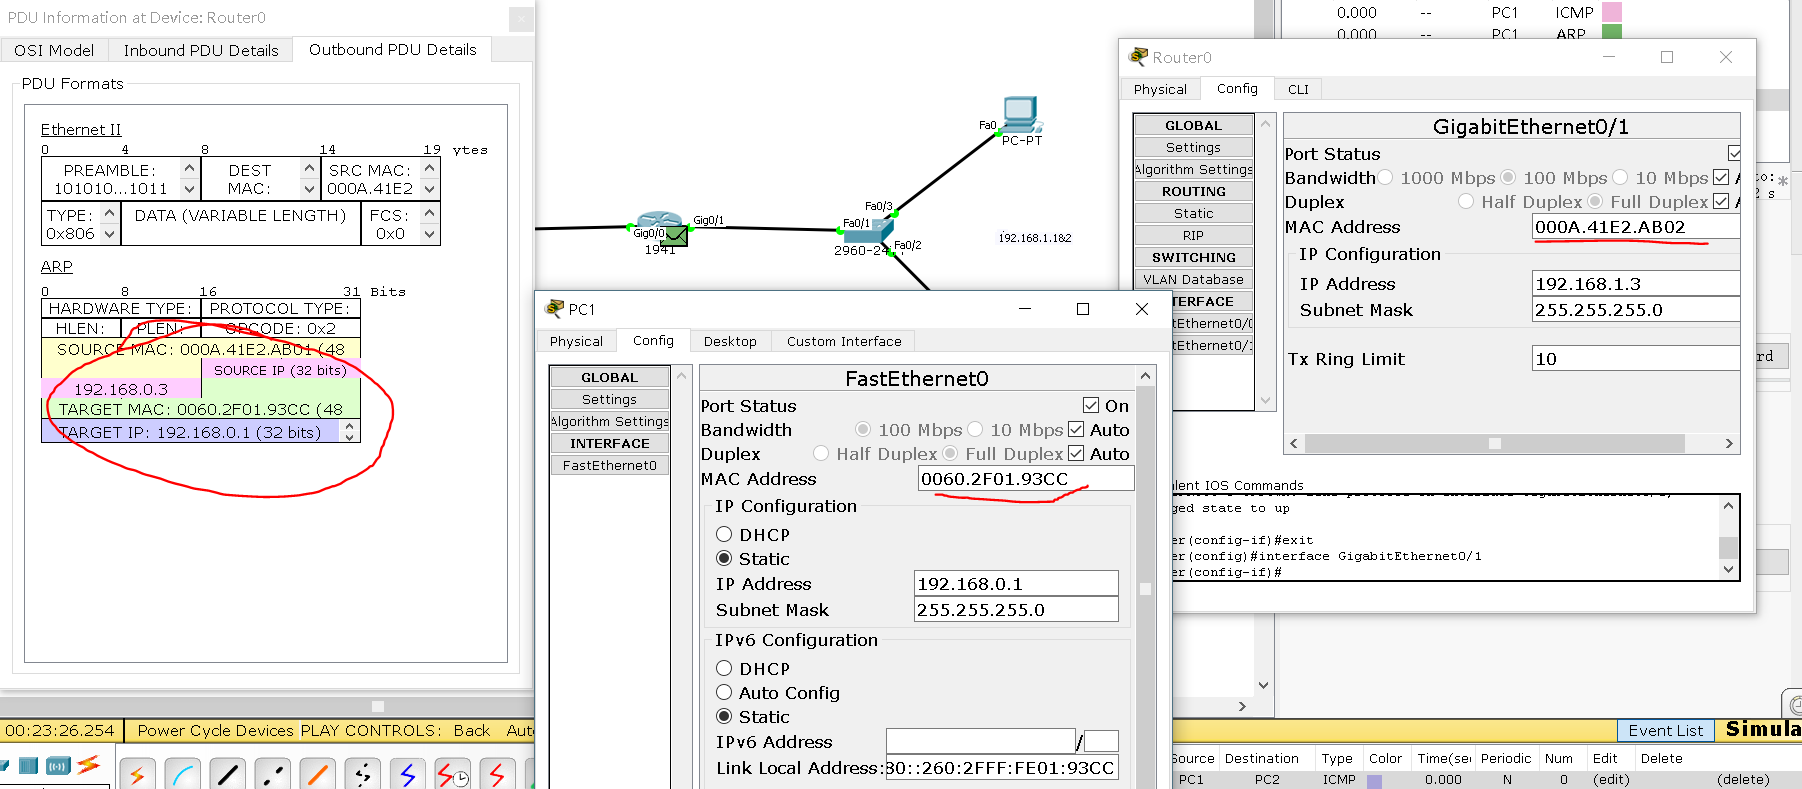Choose the light-blue console cable
Screen dimensions: 1802x789
pos(182,774)
